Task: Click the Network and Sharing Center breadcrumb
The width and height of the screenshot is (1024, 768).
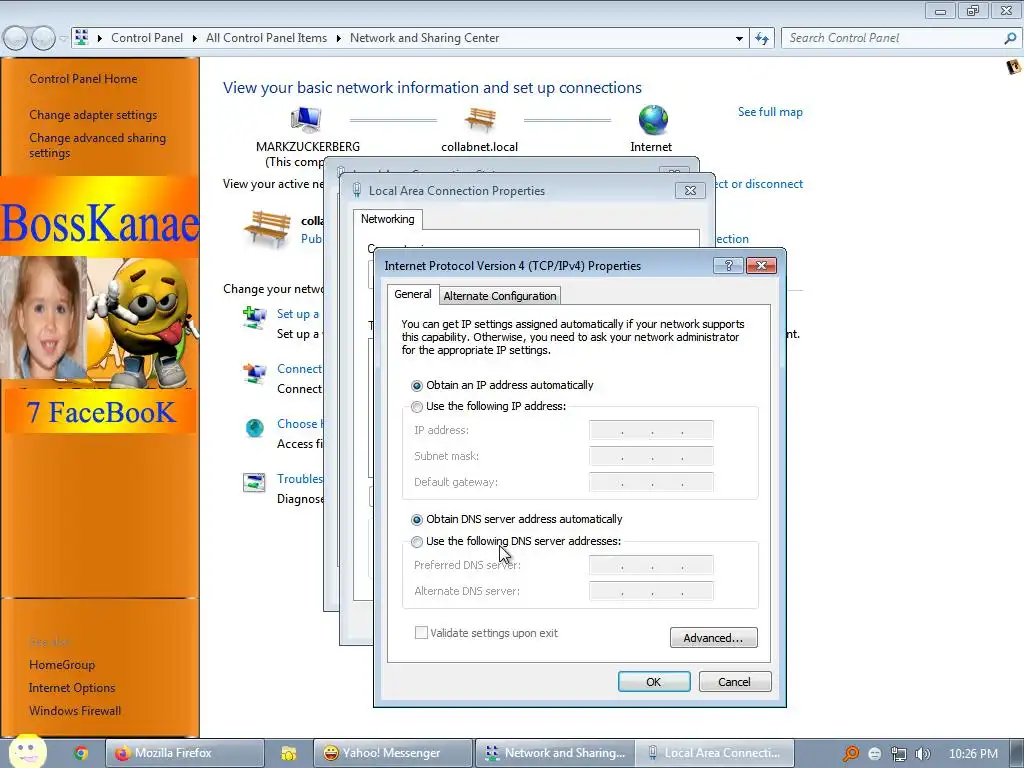Action: [x=424, y=38]
